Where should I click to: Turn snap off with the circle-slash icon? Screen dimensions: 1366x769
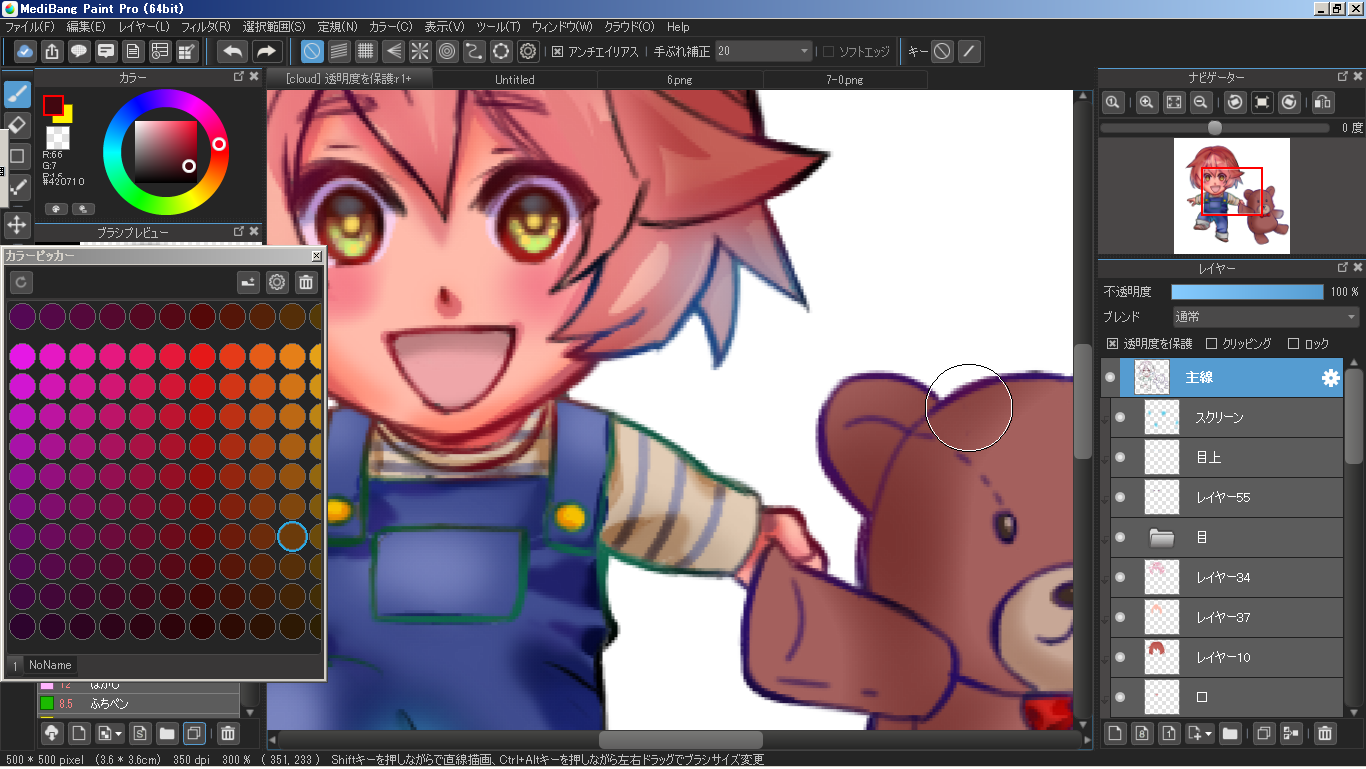click(312, 51)
